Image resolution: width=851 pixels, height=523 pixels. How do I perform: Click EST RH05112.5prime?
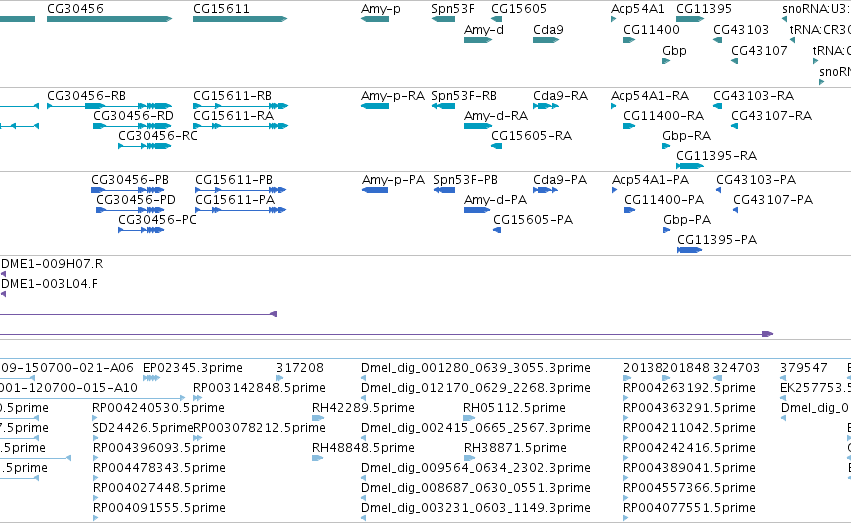point(514,409)
